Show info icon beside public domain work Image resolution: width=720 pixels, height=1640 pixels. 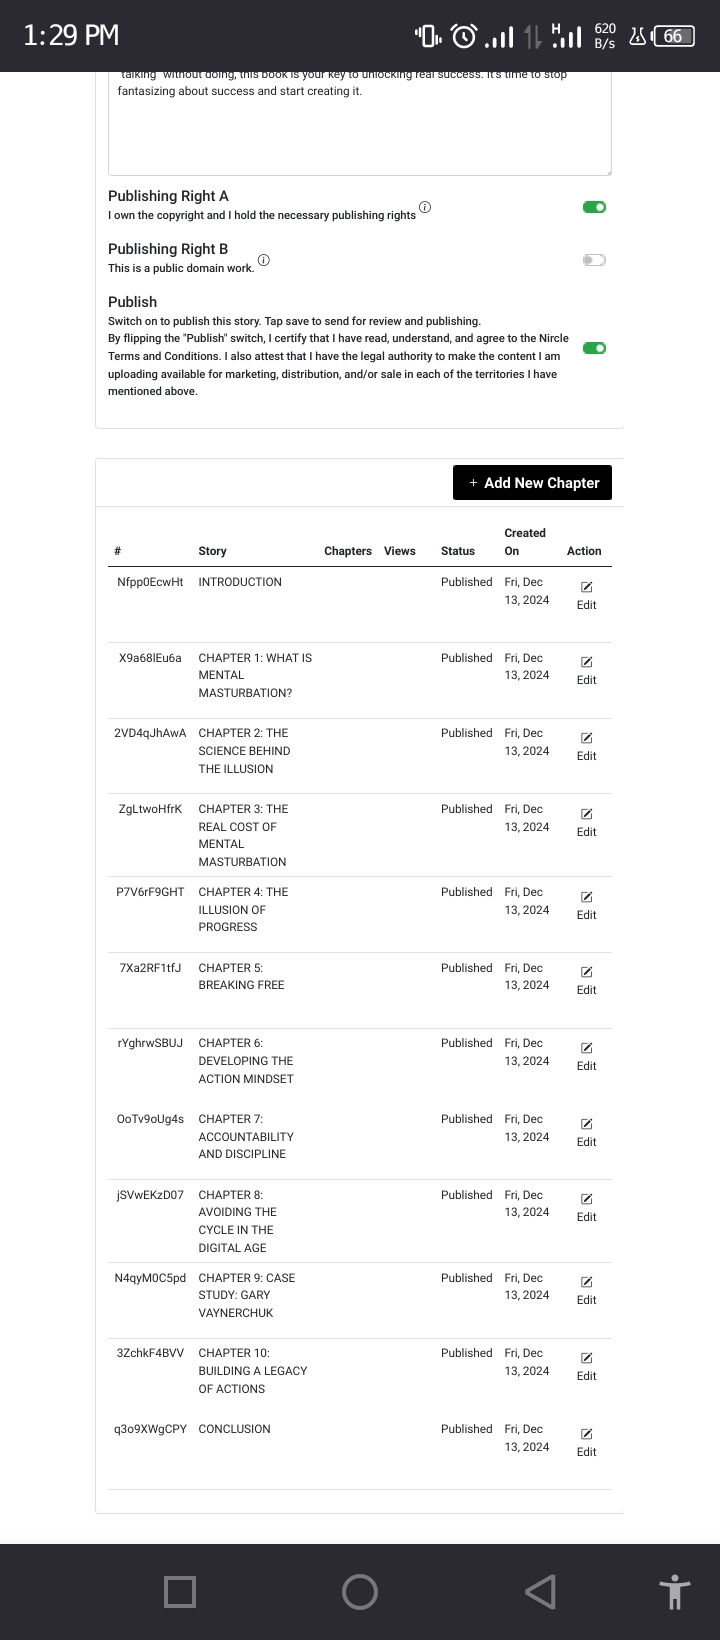(x=264, y=260)
